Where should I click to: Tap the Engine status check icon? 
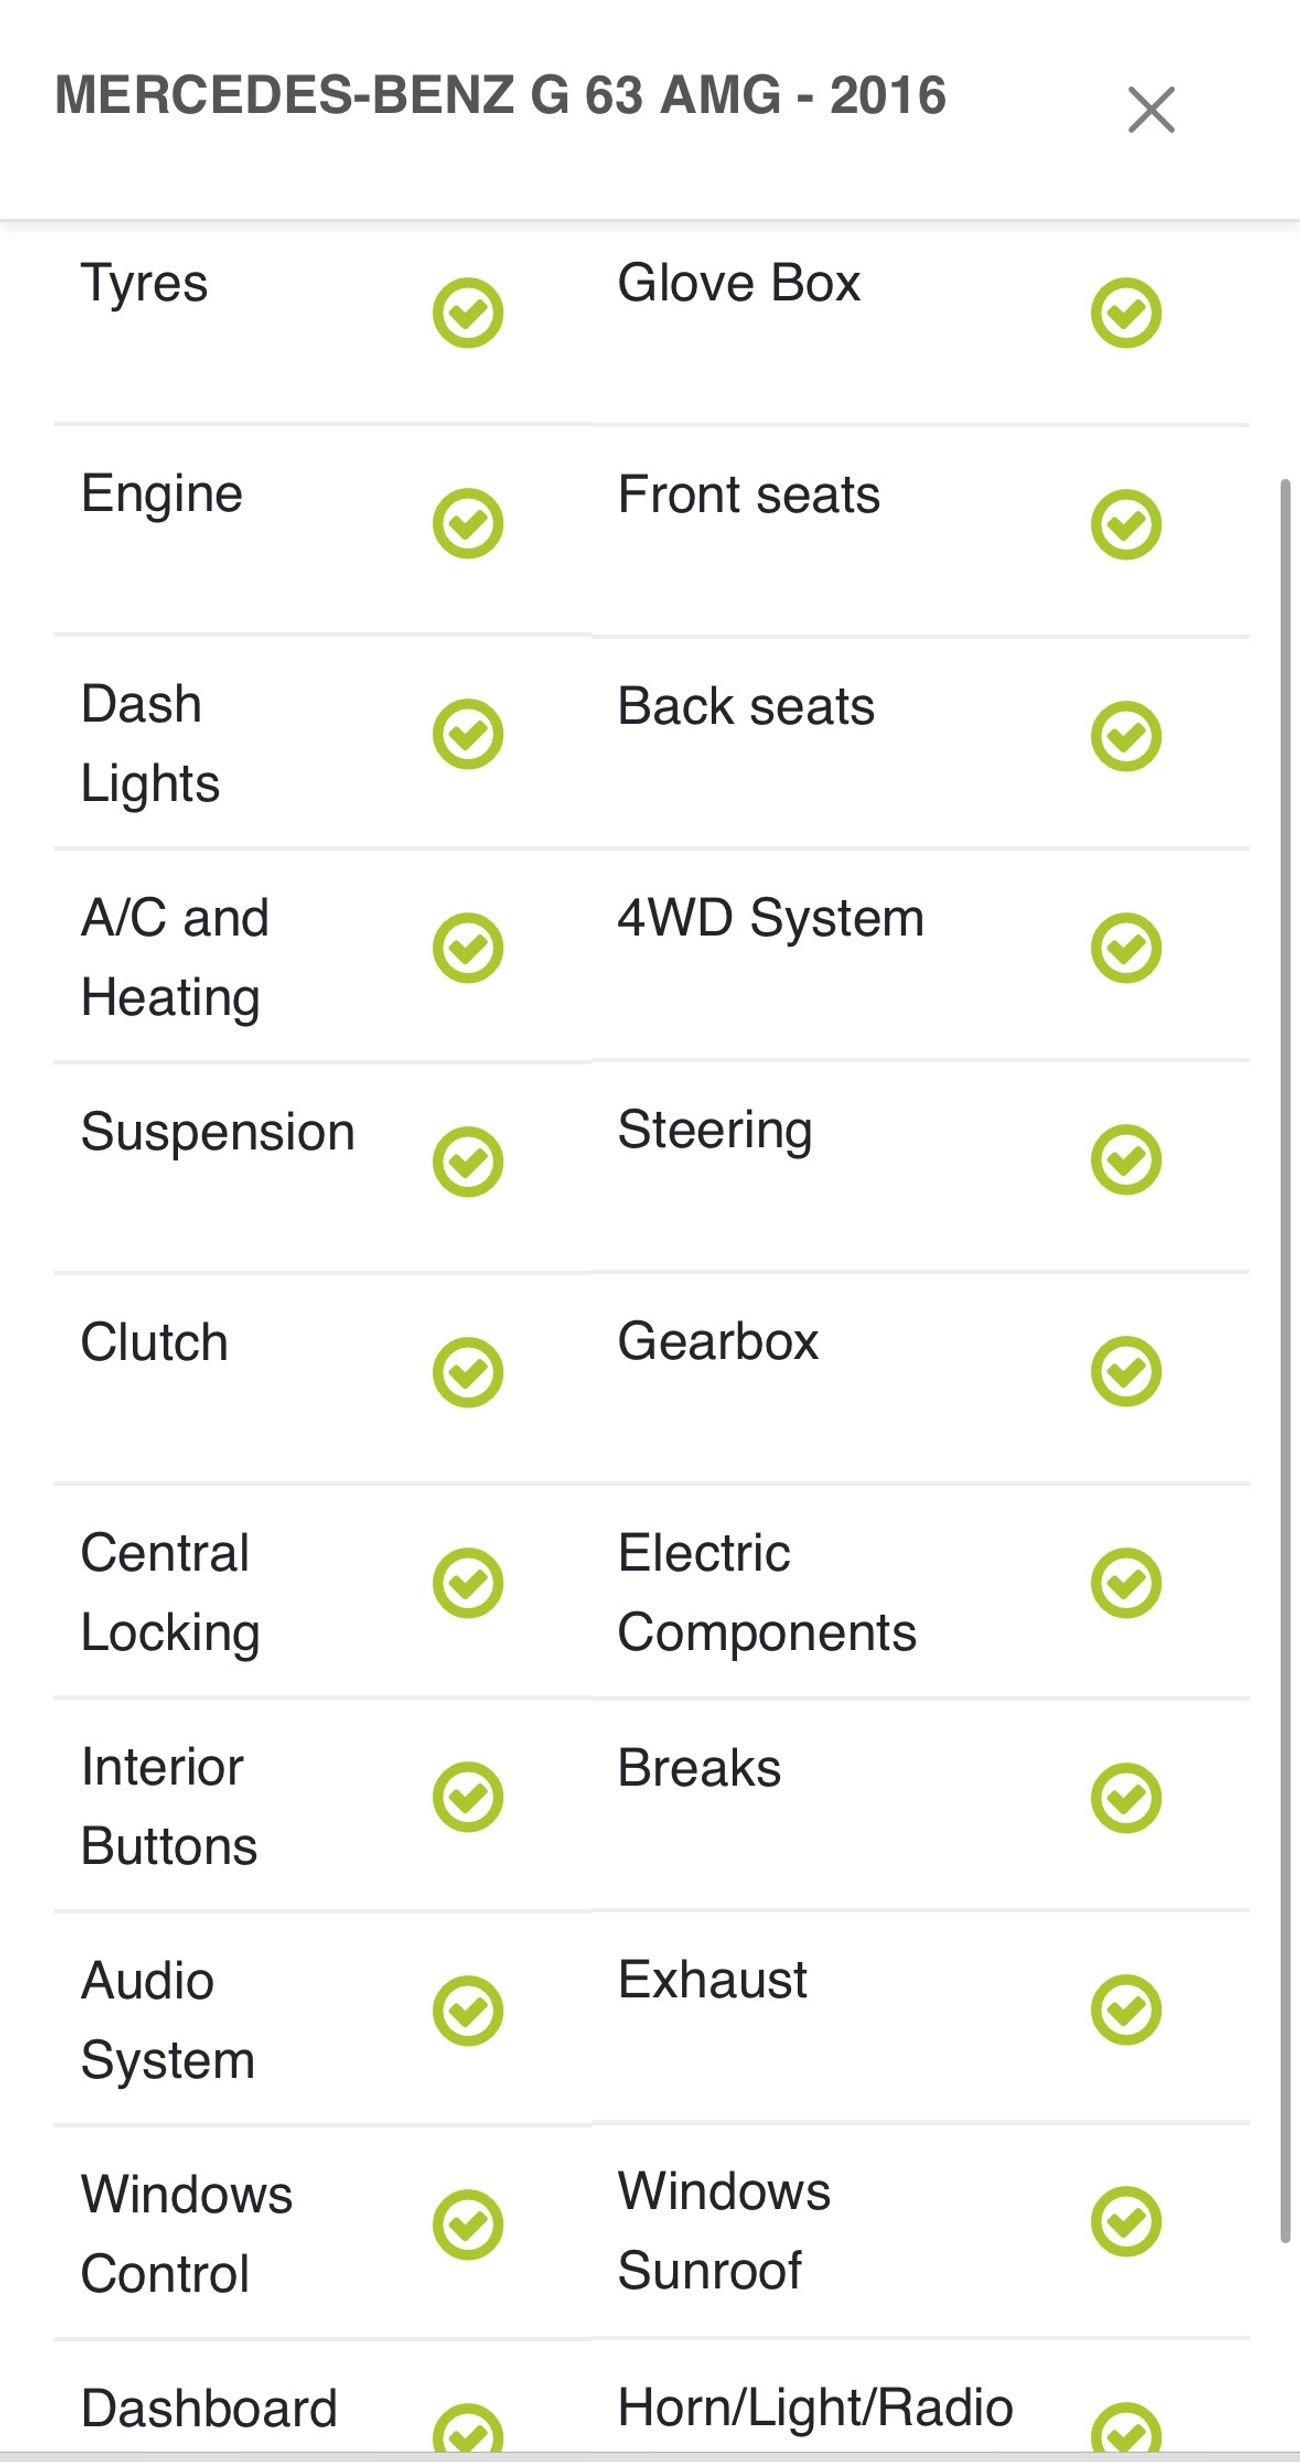tap(467, 524)
